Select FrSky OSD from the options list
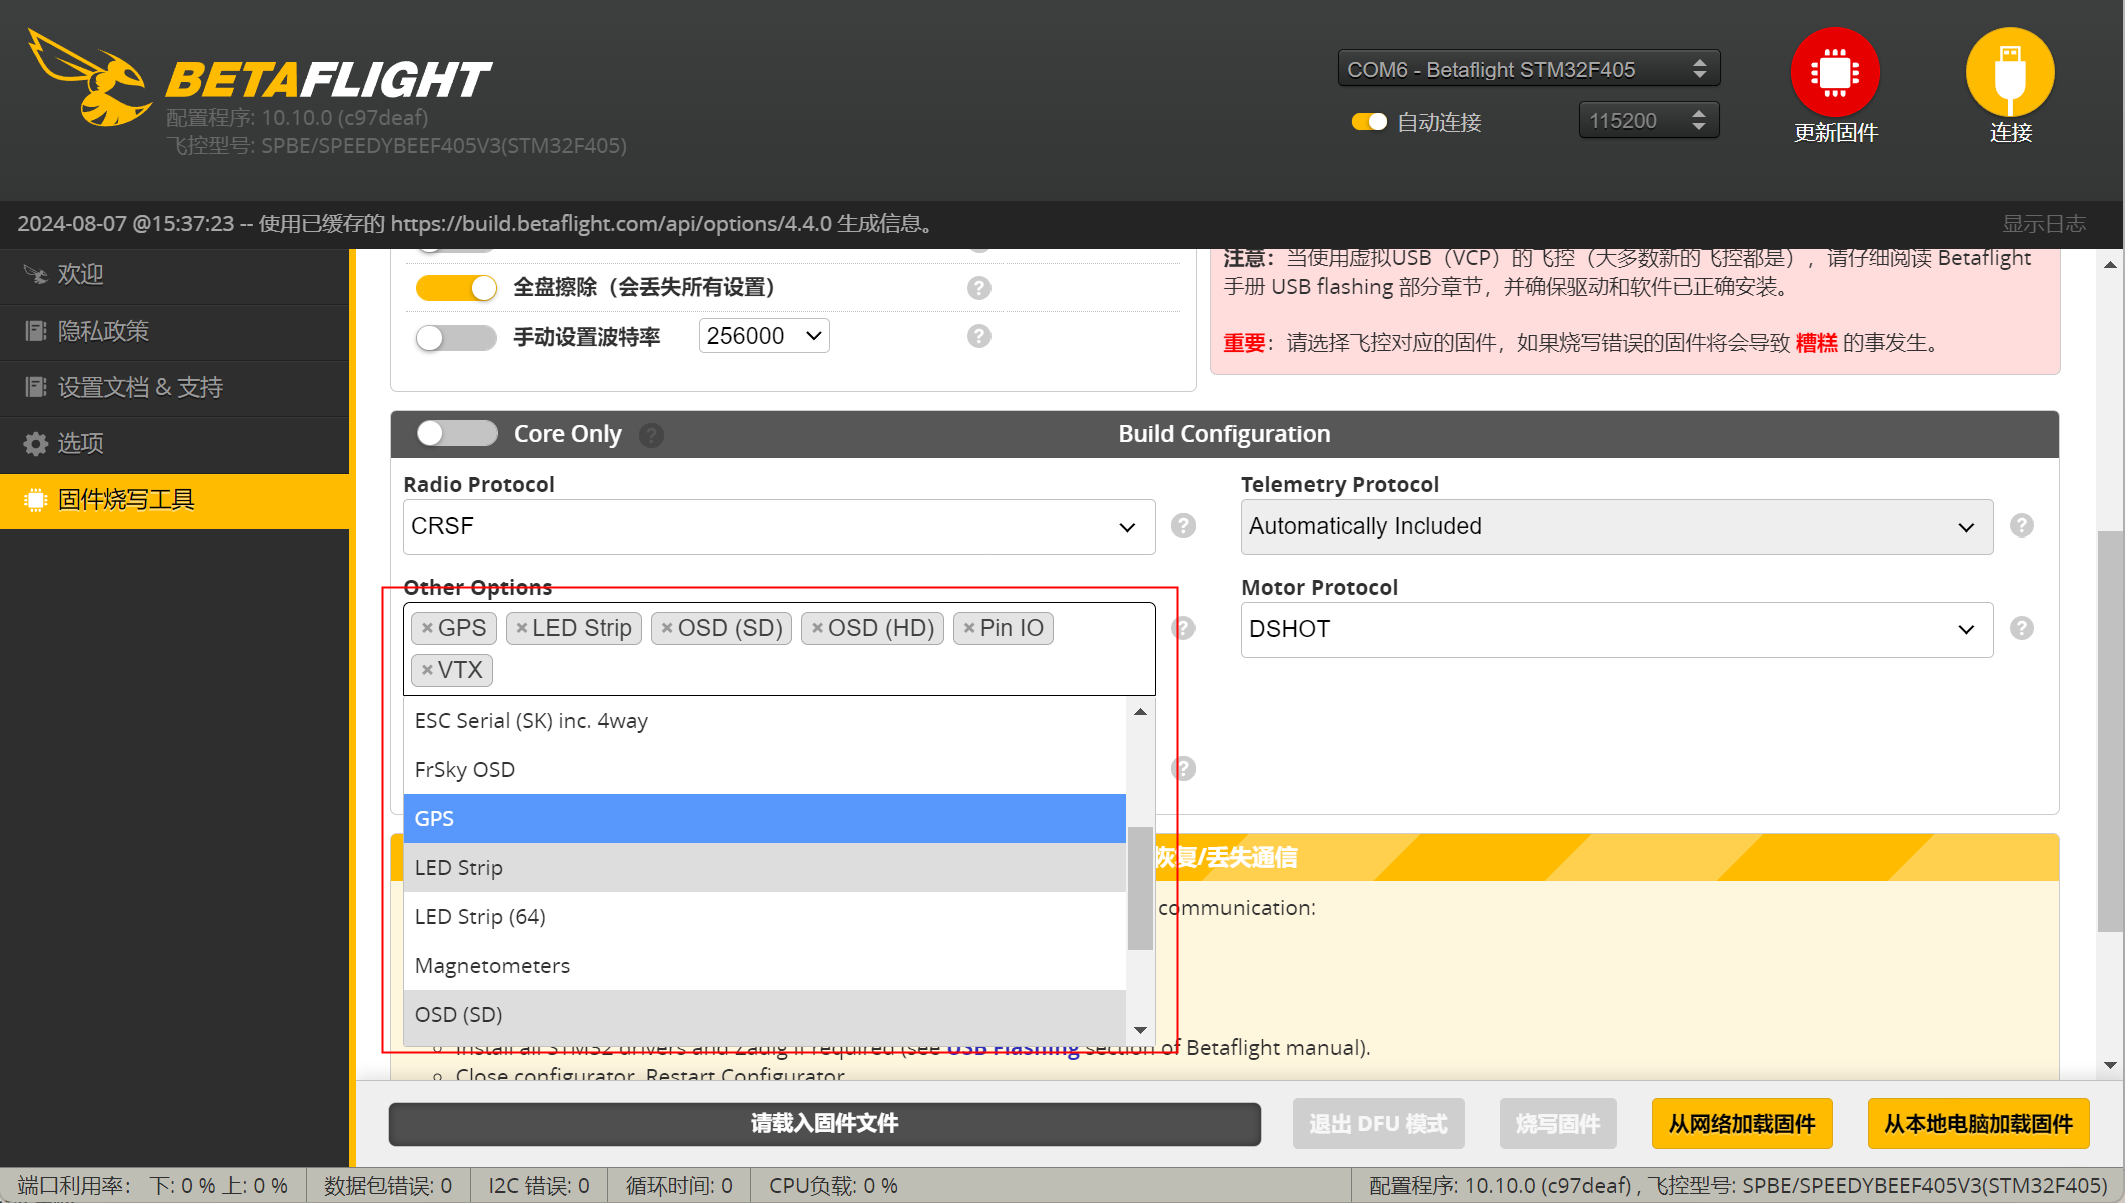Screen dimensions: 2125x1203 765,770
